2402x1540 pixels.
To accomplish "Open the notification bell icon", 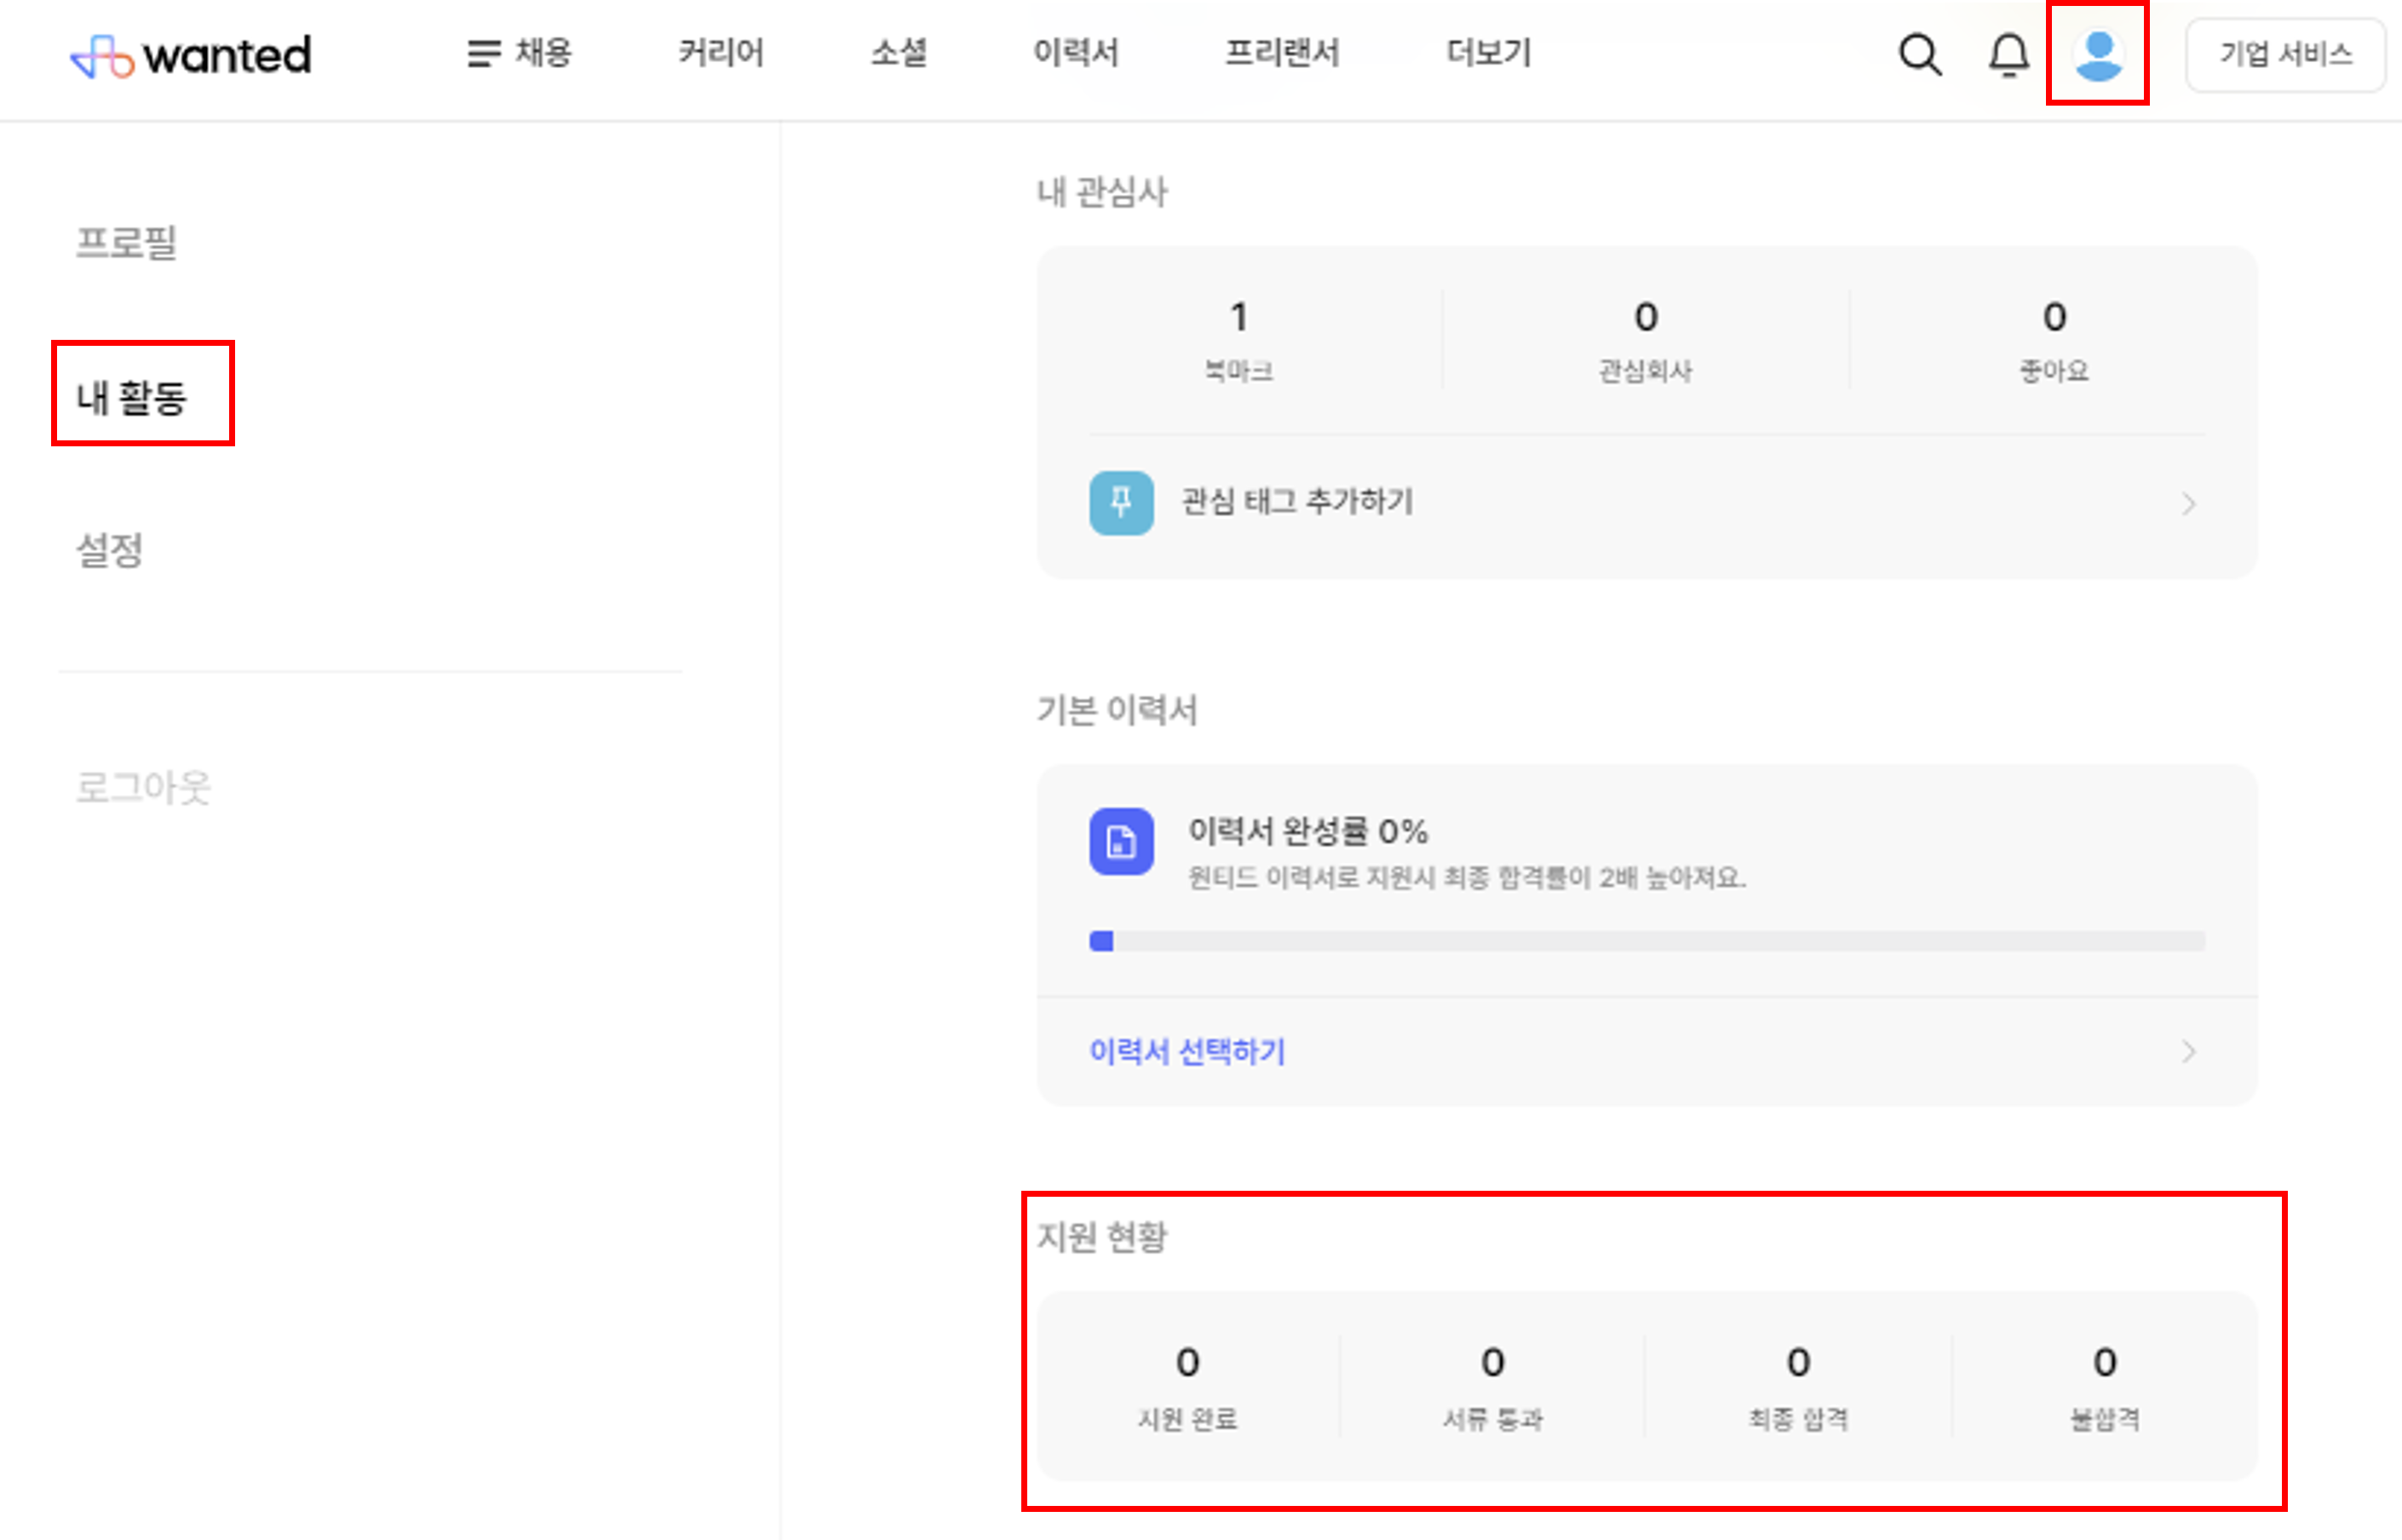I will coord(2008,55).
